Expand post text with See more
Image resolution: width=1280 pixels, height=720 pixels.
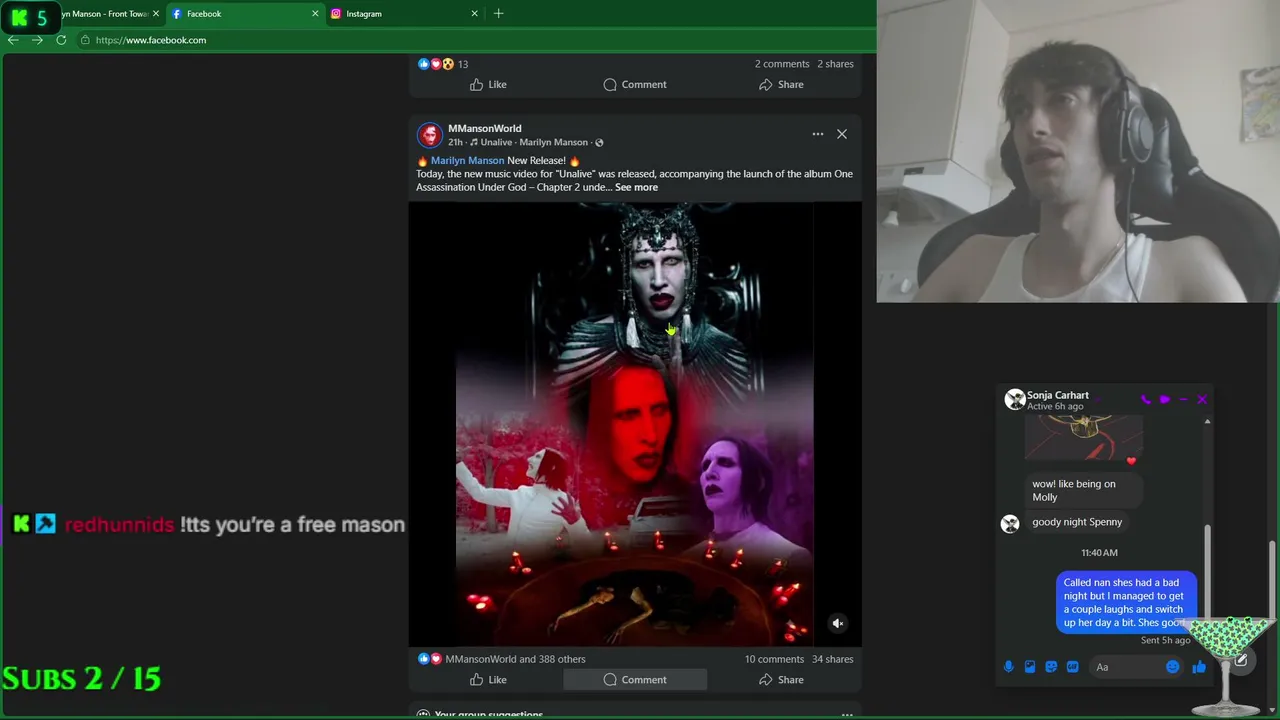[x=636, y=188]
